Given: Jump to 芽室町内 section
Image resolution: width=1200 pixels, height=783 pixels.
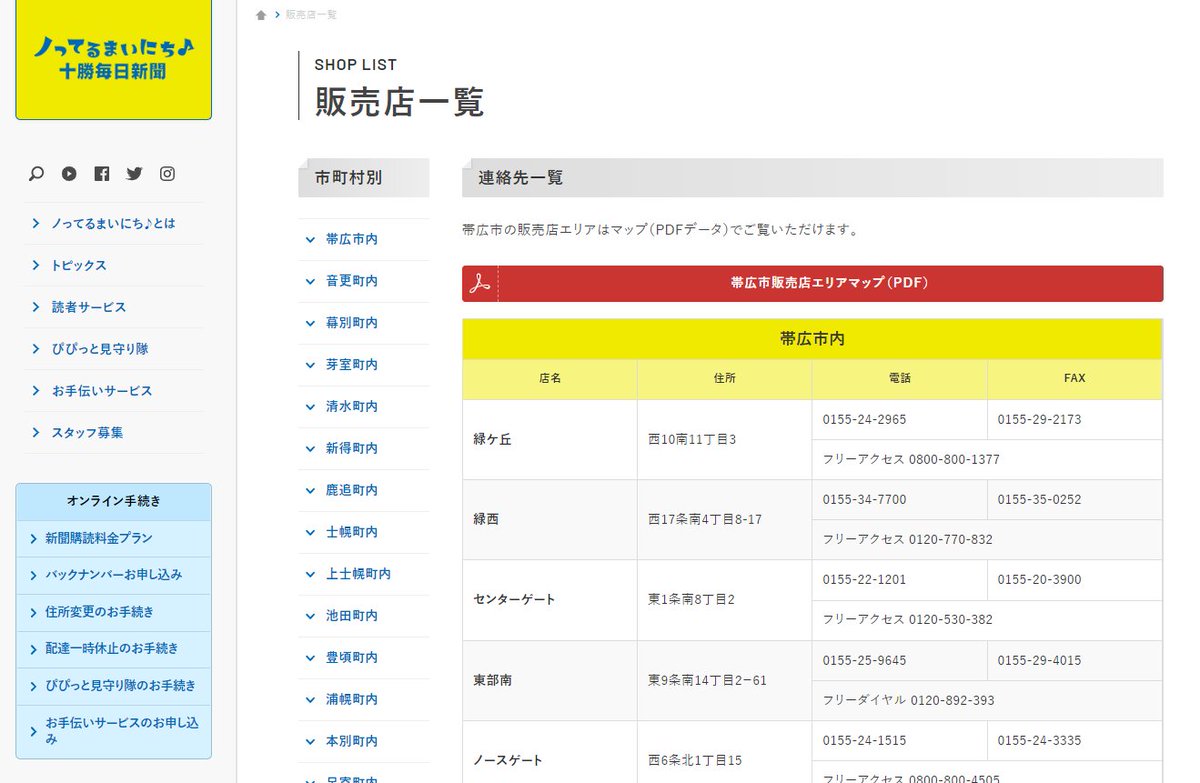Looking at the screenshot, I should click(364, 365).
